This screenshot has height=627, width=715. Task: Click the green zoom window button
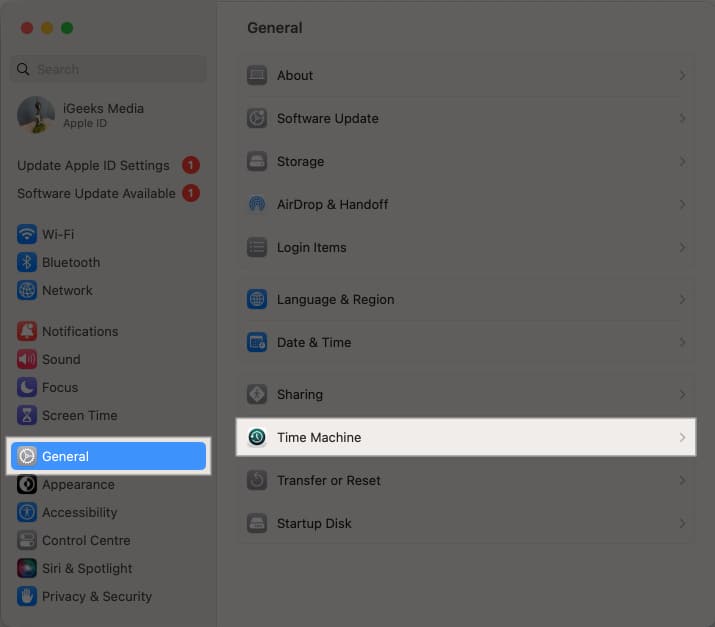click(67, 28)
